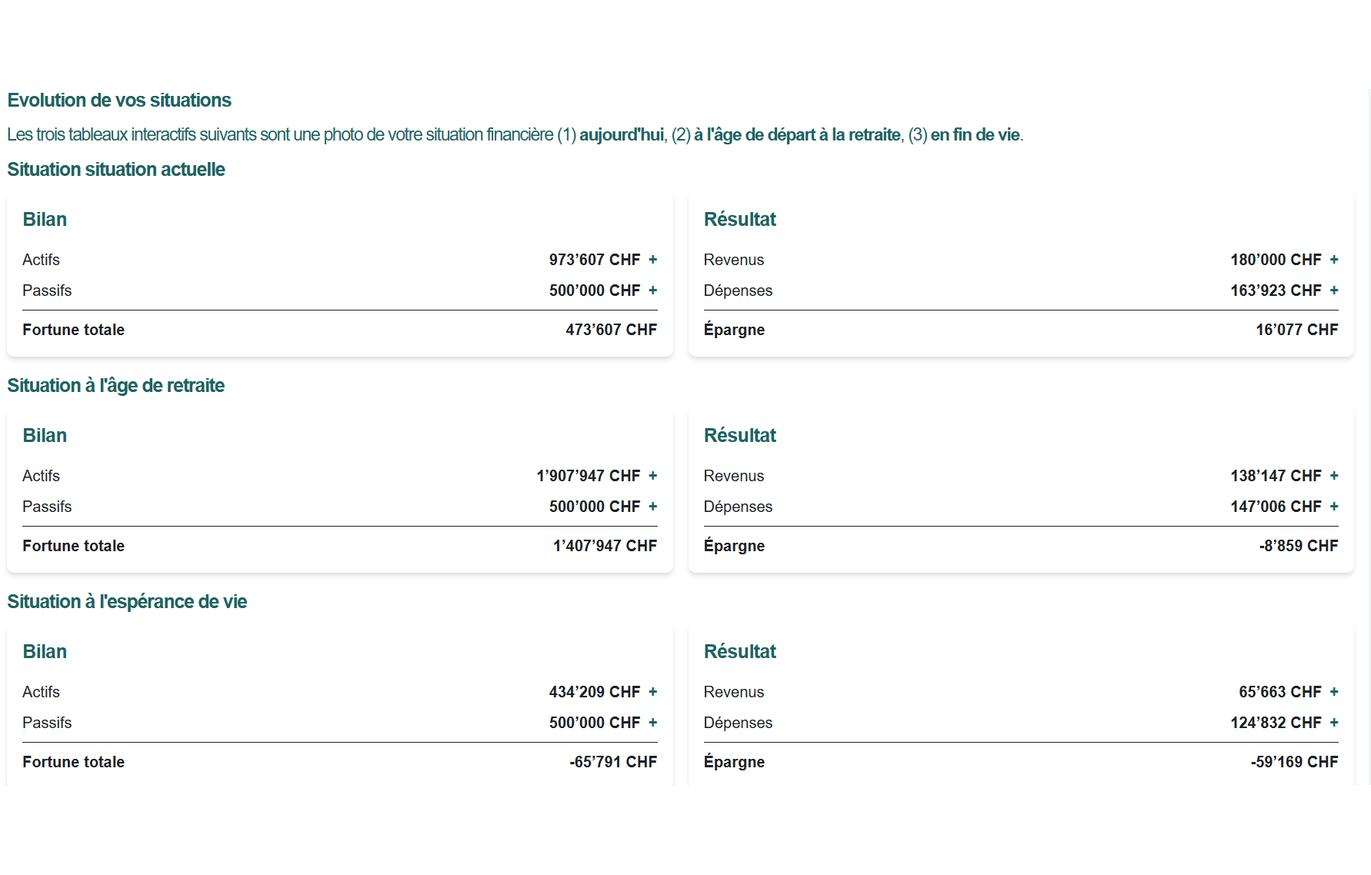Expand Passifs in the current situation Bilan
This screenshot has height=875, width=1371.
click(x=653, y=290)
